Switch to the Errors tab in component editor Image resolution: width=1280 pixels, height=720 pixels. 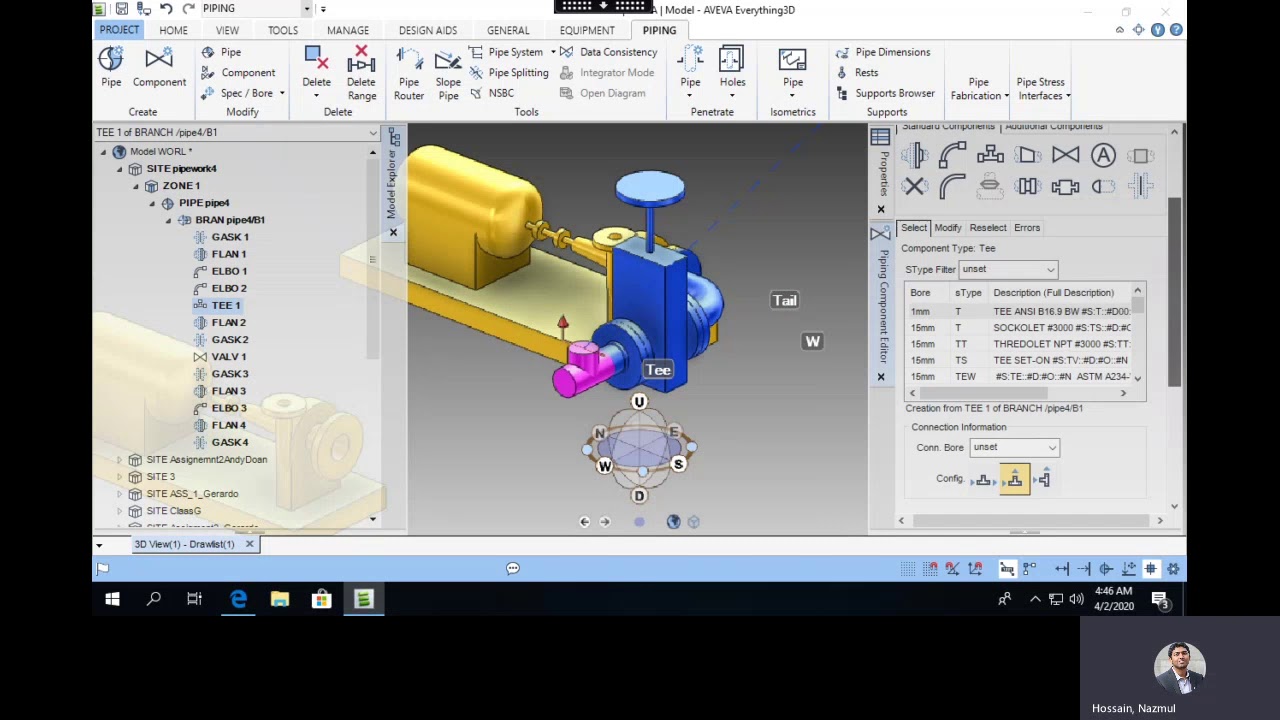[1027, 228]
